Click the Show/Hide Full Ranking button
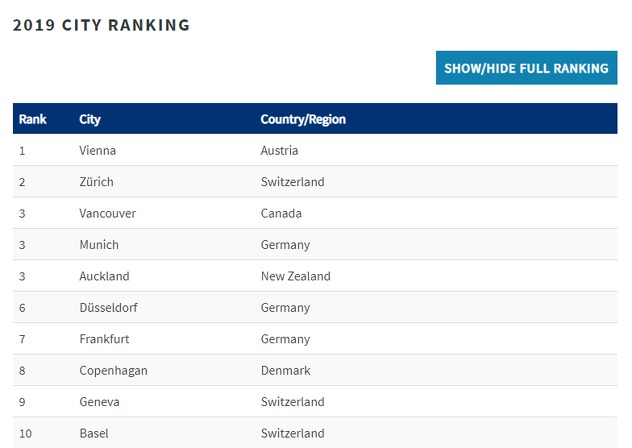The image size is (632, 448). pyautogui.click(x=526, y=68)
